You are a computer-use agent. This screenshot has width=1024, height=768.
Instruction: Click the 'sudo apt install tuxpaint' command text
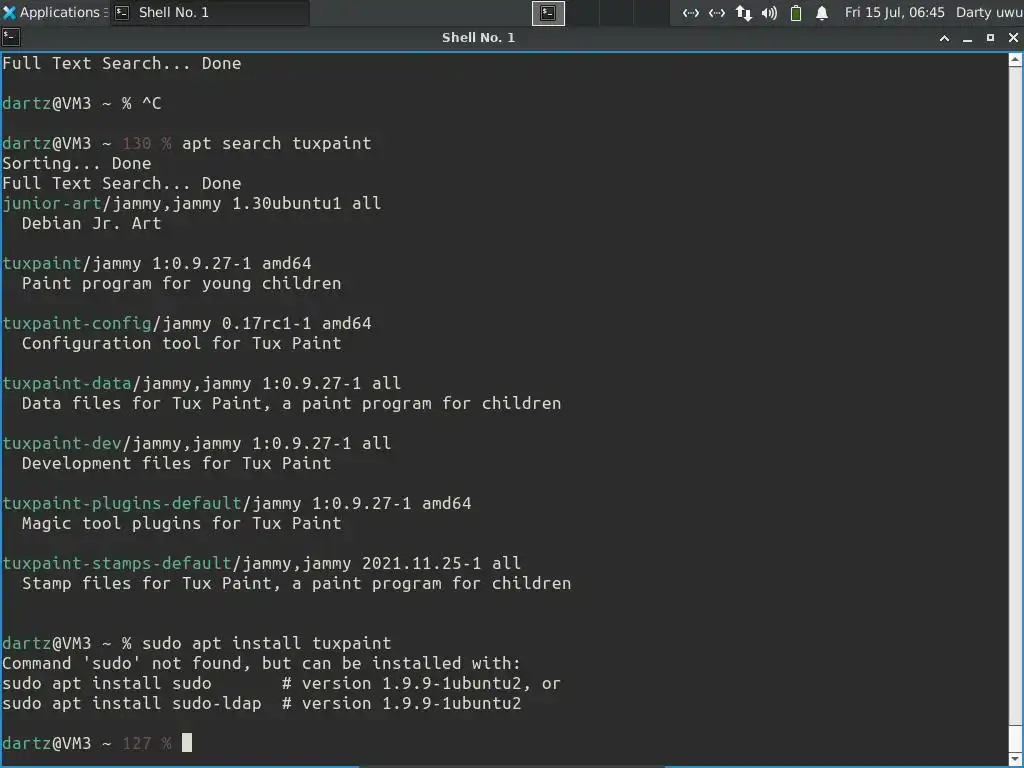coord(266,643)
